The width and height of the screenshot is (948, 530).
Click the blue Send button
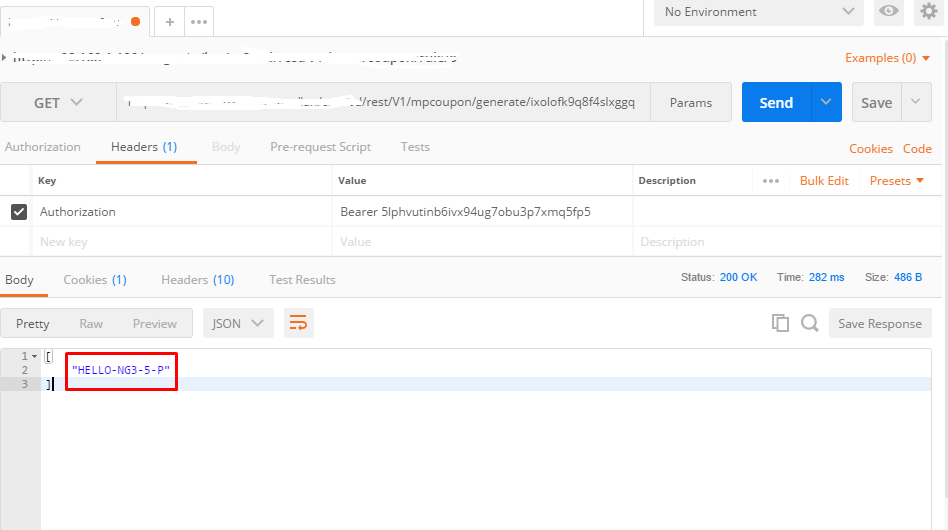point(776,102)
